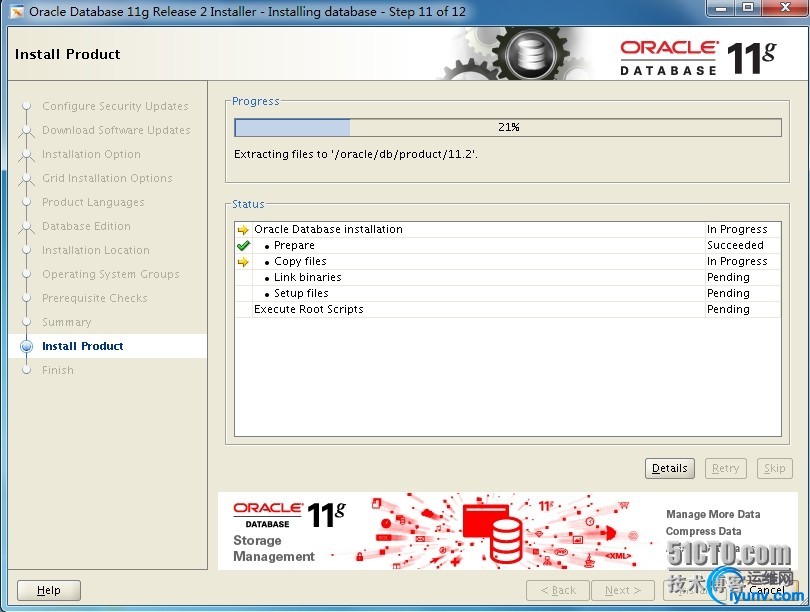Click the Back button

point(558,590)
